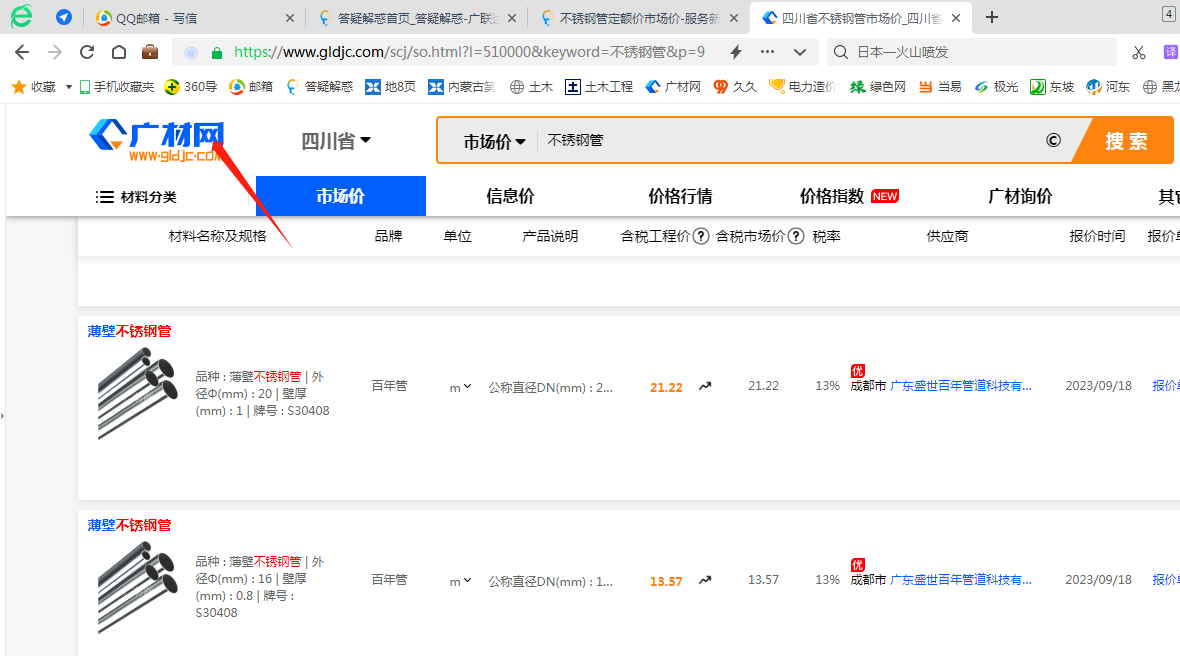Open the 价格行情 navigation tab
The width and height of the screenshot is (1180, 656).
680,196
